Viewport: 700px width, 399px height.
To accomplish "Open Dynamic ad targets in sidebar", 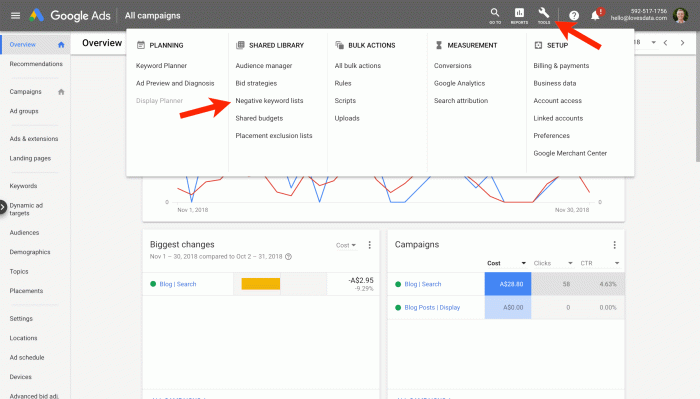I will (26, 209).
